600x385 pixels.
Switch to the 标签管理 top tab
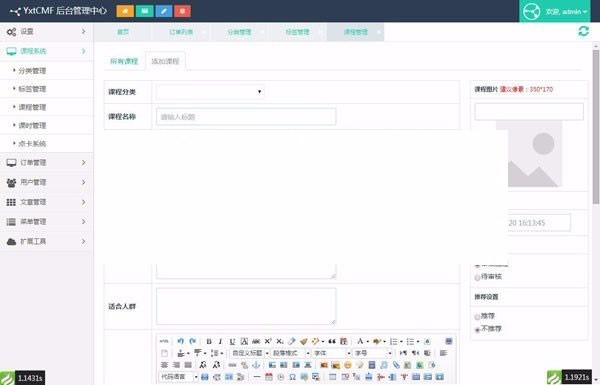[x=297, y=32]
